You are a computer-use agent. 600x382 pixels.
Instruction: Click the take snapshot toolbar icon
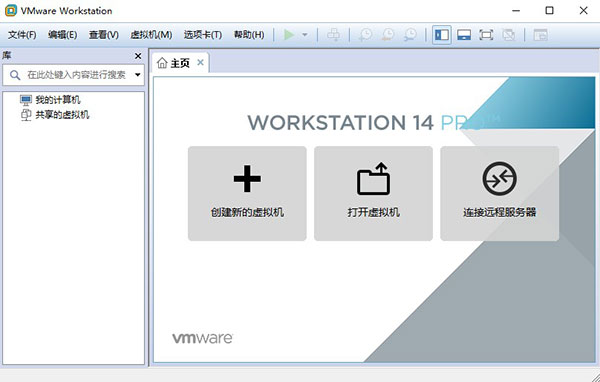click(366, 35)
